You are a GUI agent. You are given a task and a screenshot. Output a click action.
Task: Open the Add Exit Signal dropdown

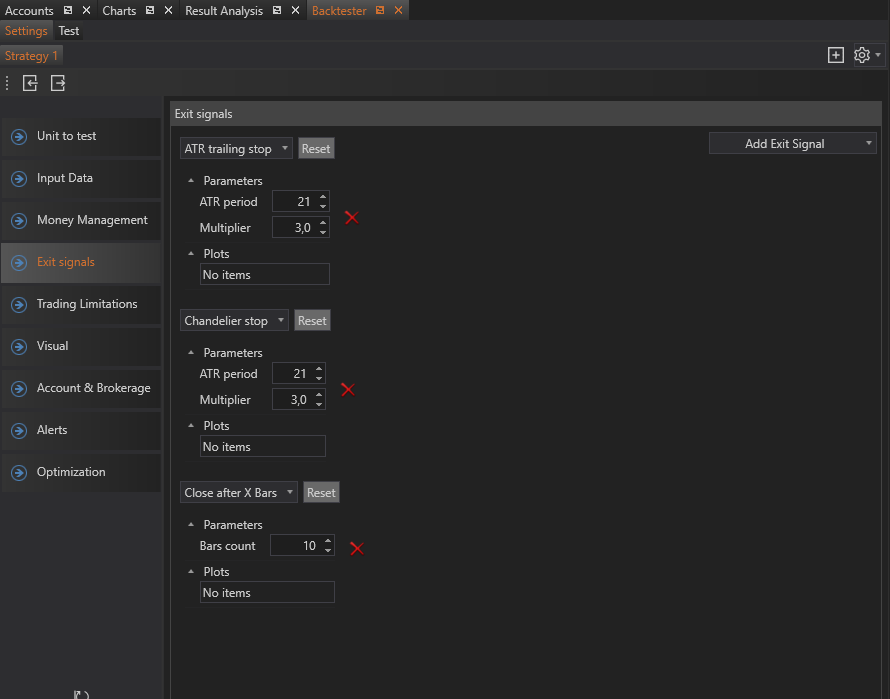coord(792,144)
